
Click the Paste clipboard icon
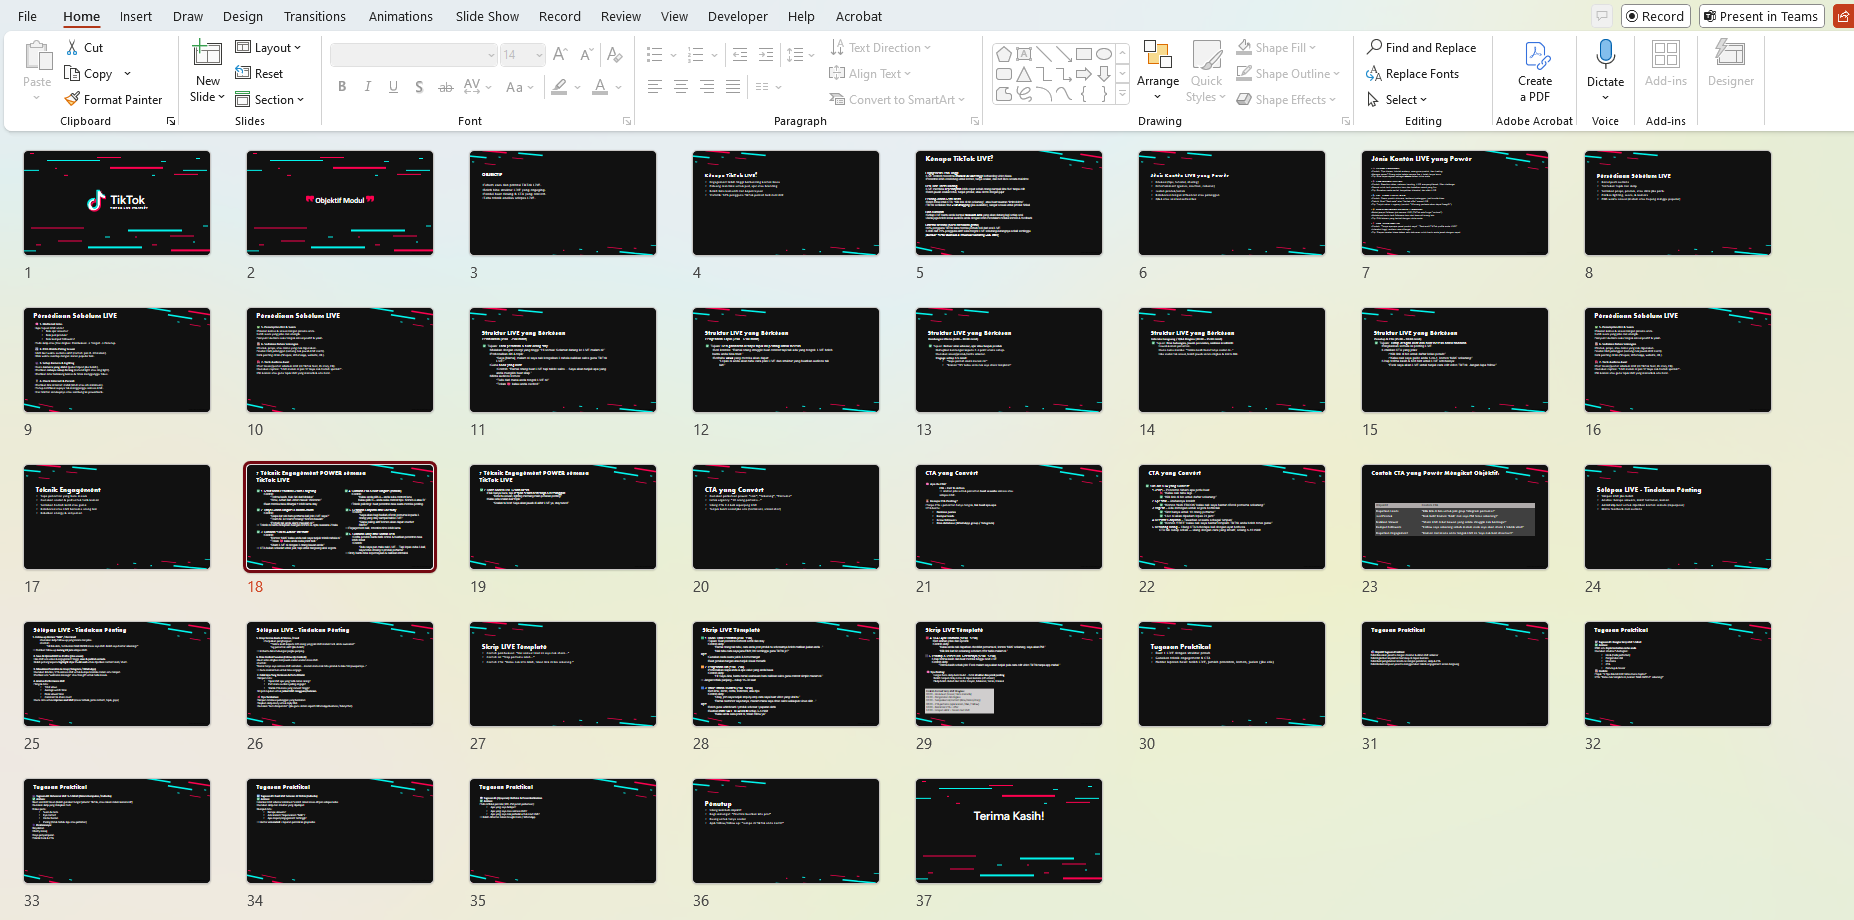(x=37, y=57)
